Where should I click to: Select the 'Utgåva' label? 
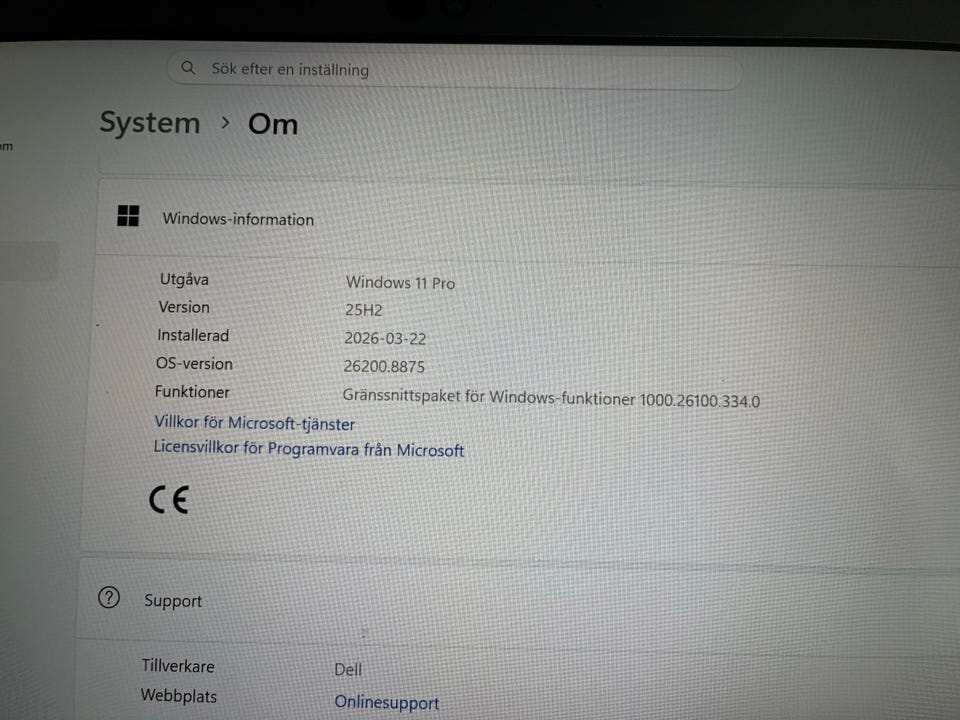(x=184, y=279)
